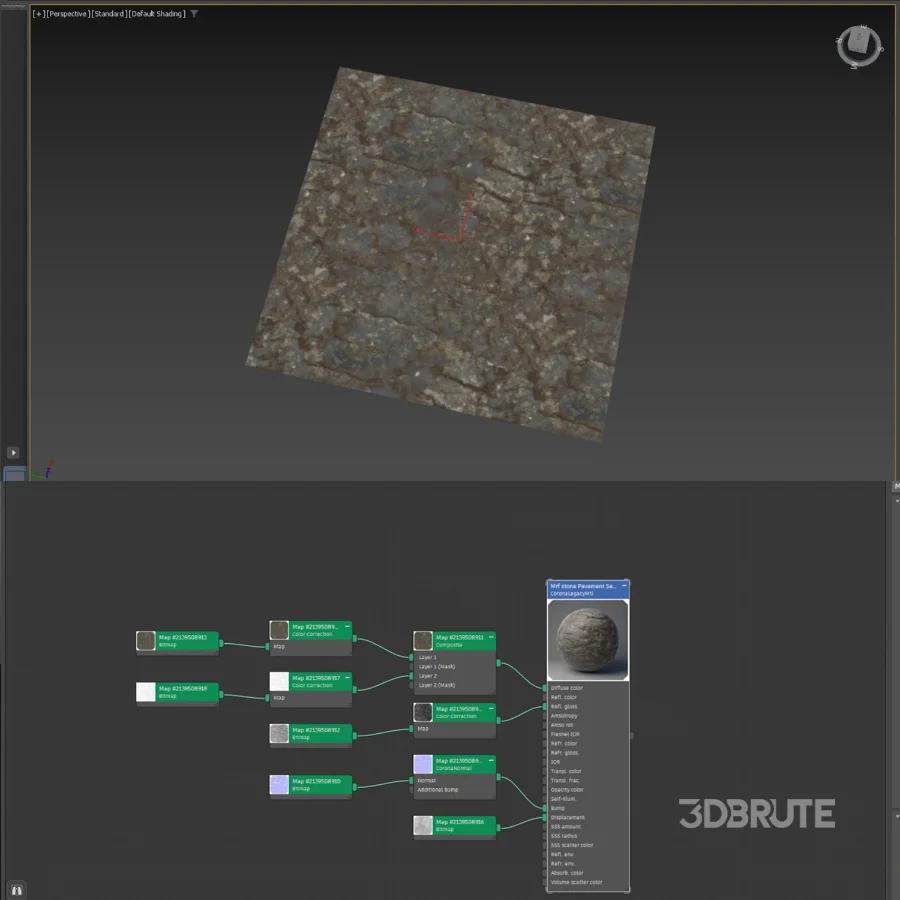Image resolution: width=900 pixels, height=900 pixels.
Task: Click thumbnail of Bitmap Map #2139508916
Action: click(423, 825)
